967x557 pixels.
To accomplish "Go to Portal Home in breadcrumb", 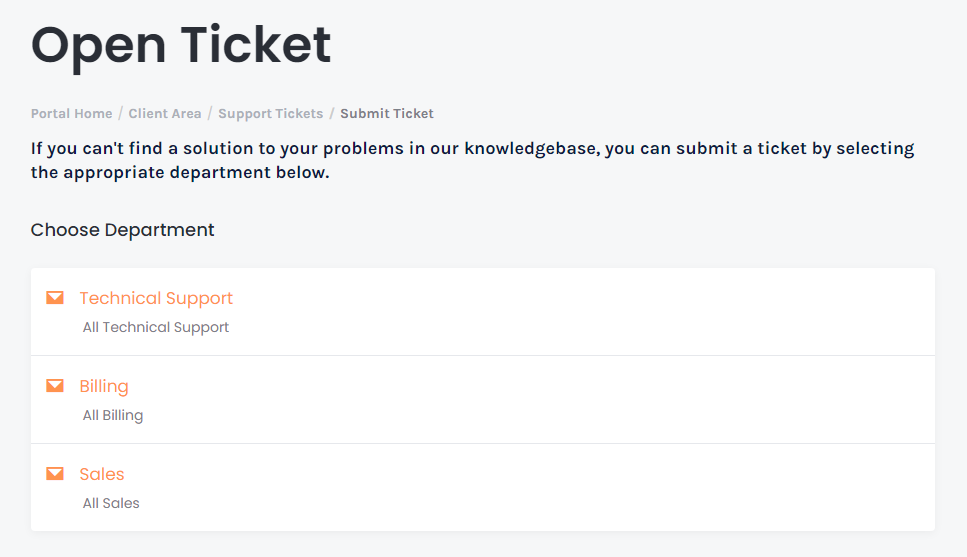I will (72, 113).
